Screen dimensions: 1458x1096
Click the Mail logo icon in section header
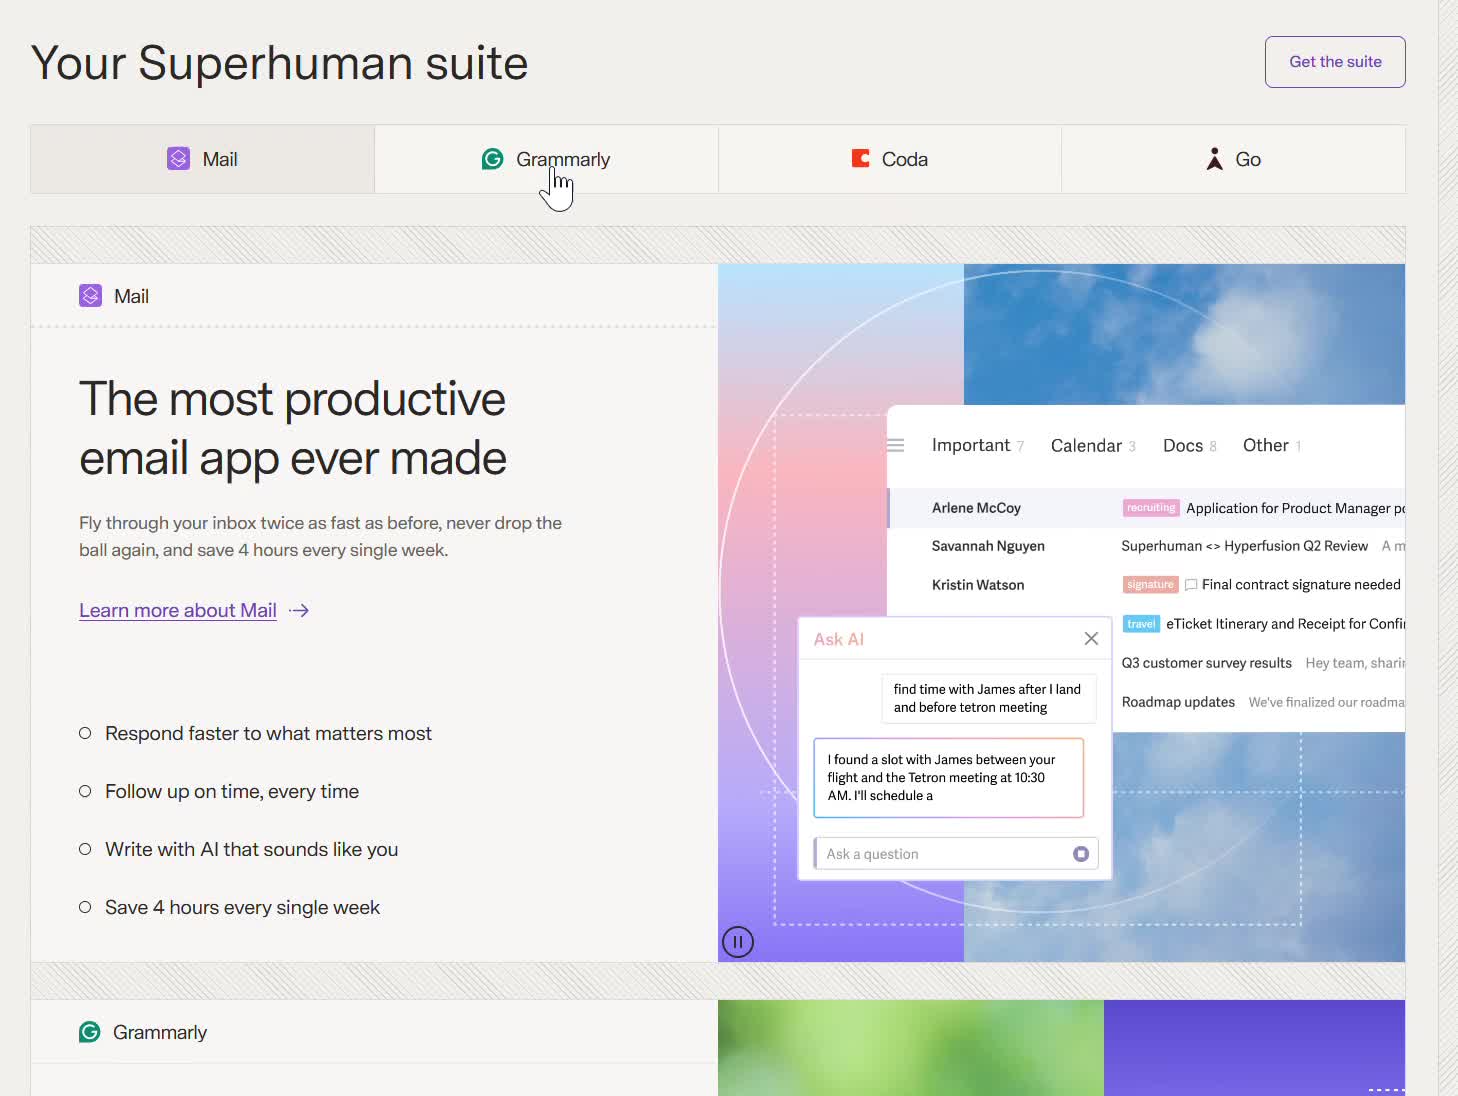(x=91, y=296)
